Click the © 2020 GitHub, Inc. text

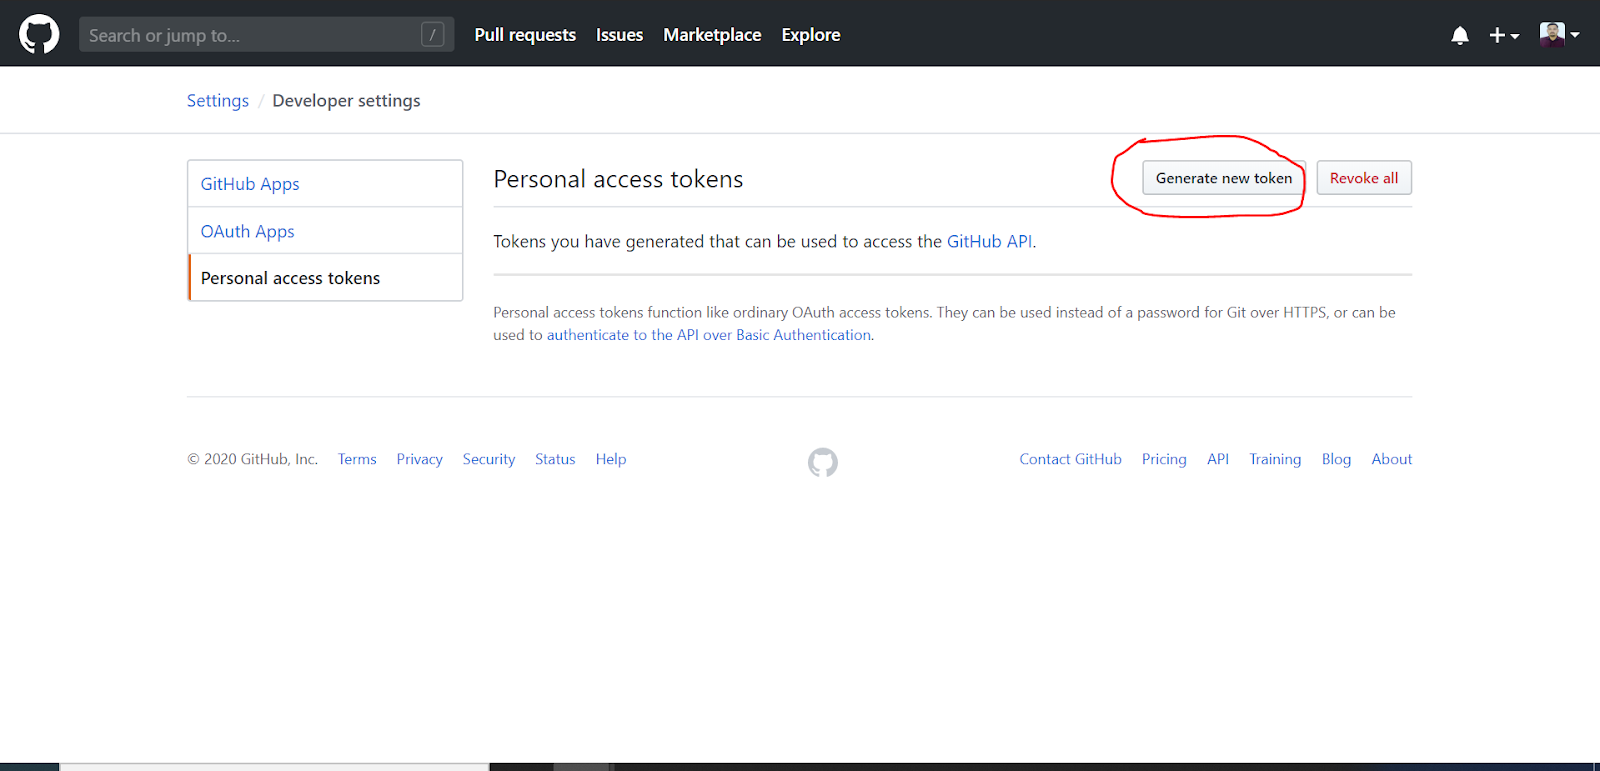[252, 459]
